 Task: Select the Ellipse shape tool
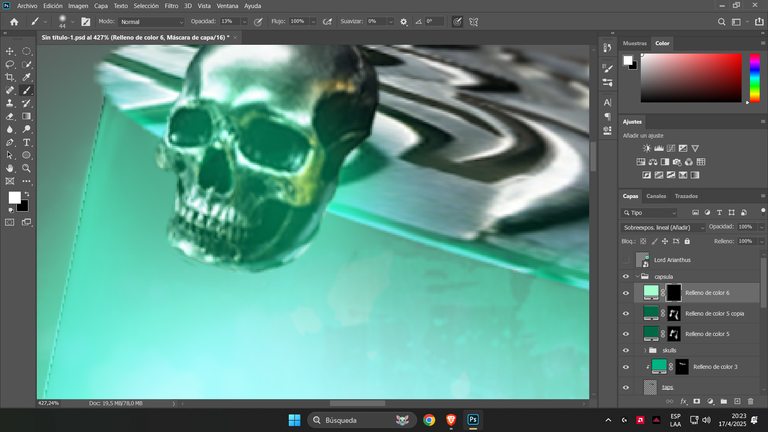[26, 155]
